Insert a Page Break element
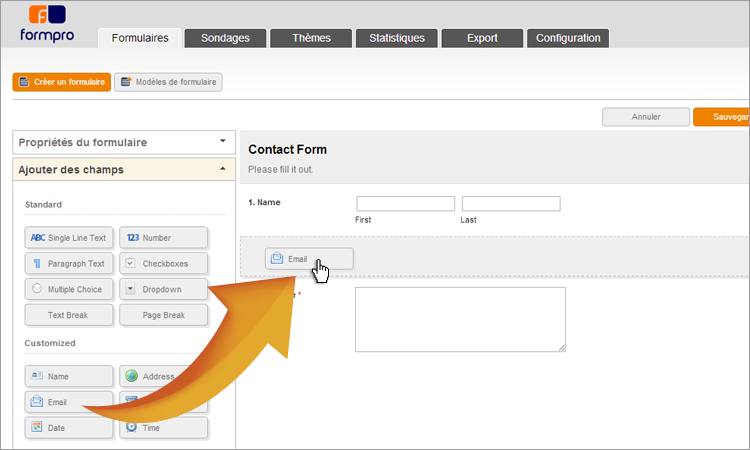The image size is (750, 450). tap(163, 315)
